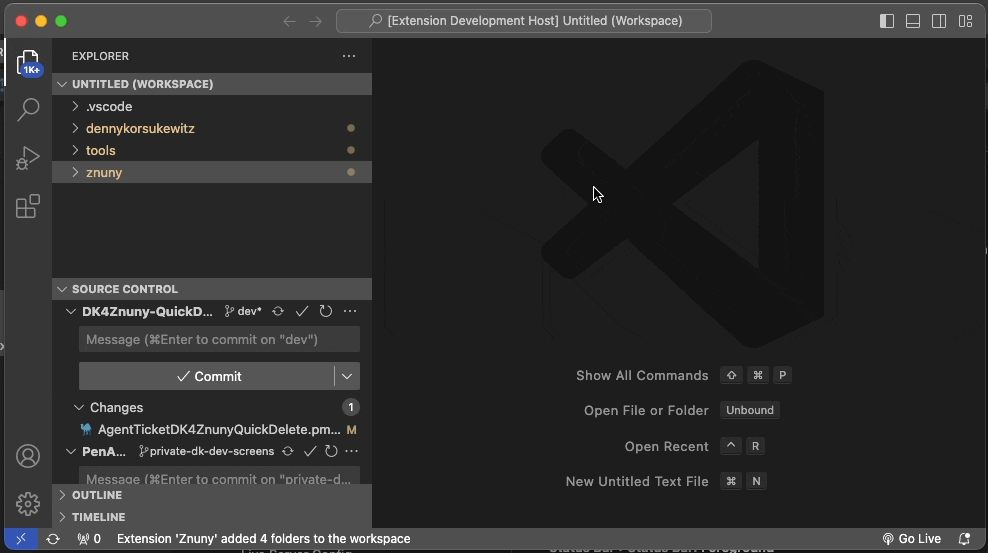
Task: Open the Manage gear icon
Action: click(28, 504)
